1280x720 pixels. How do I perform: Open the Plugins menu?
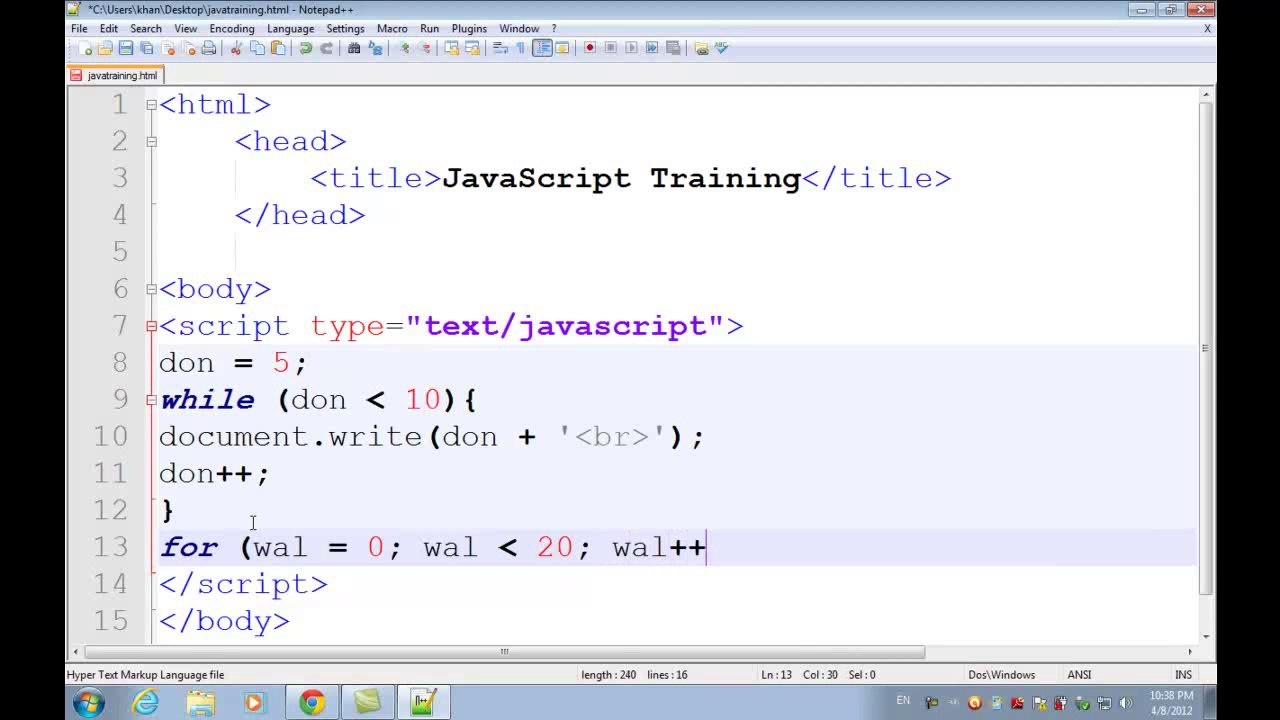pyautogui.click(x=469, y=29)
